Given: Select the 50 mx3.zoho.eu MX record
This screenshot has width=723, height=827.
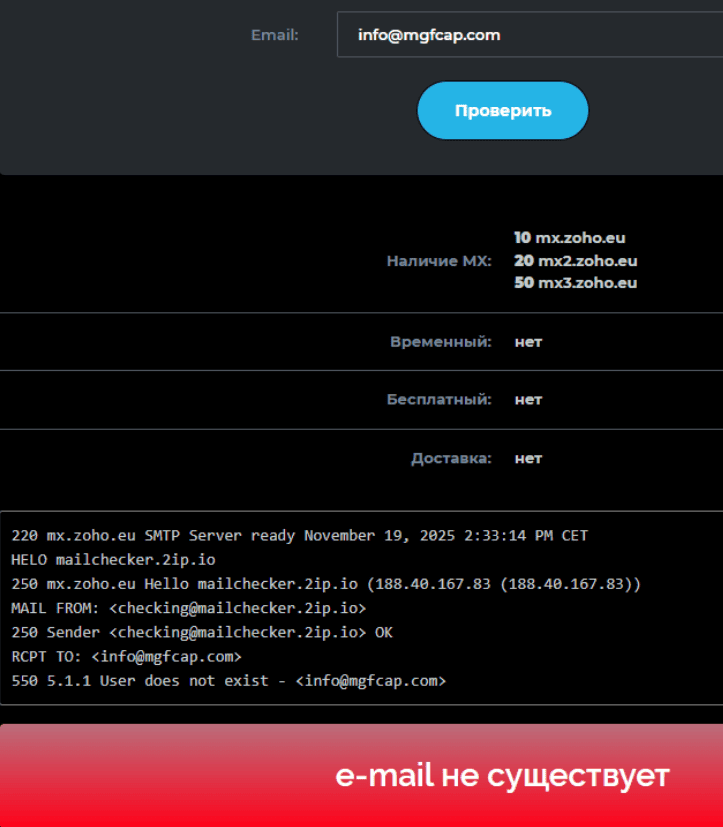Looking at the screenshot, I should (x=575, y=283).
